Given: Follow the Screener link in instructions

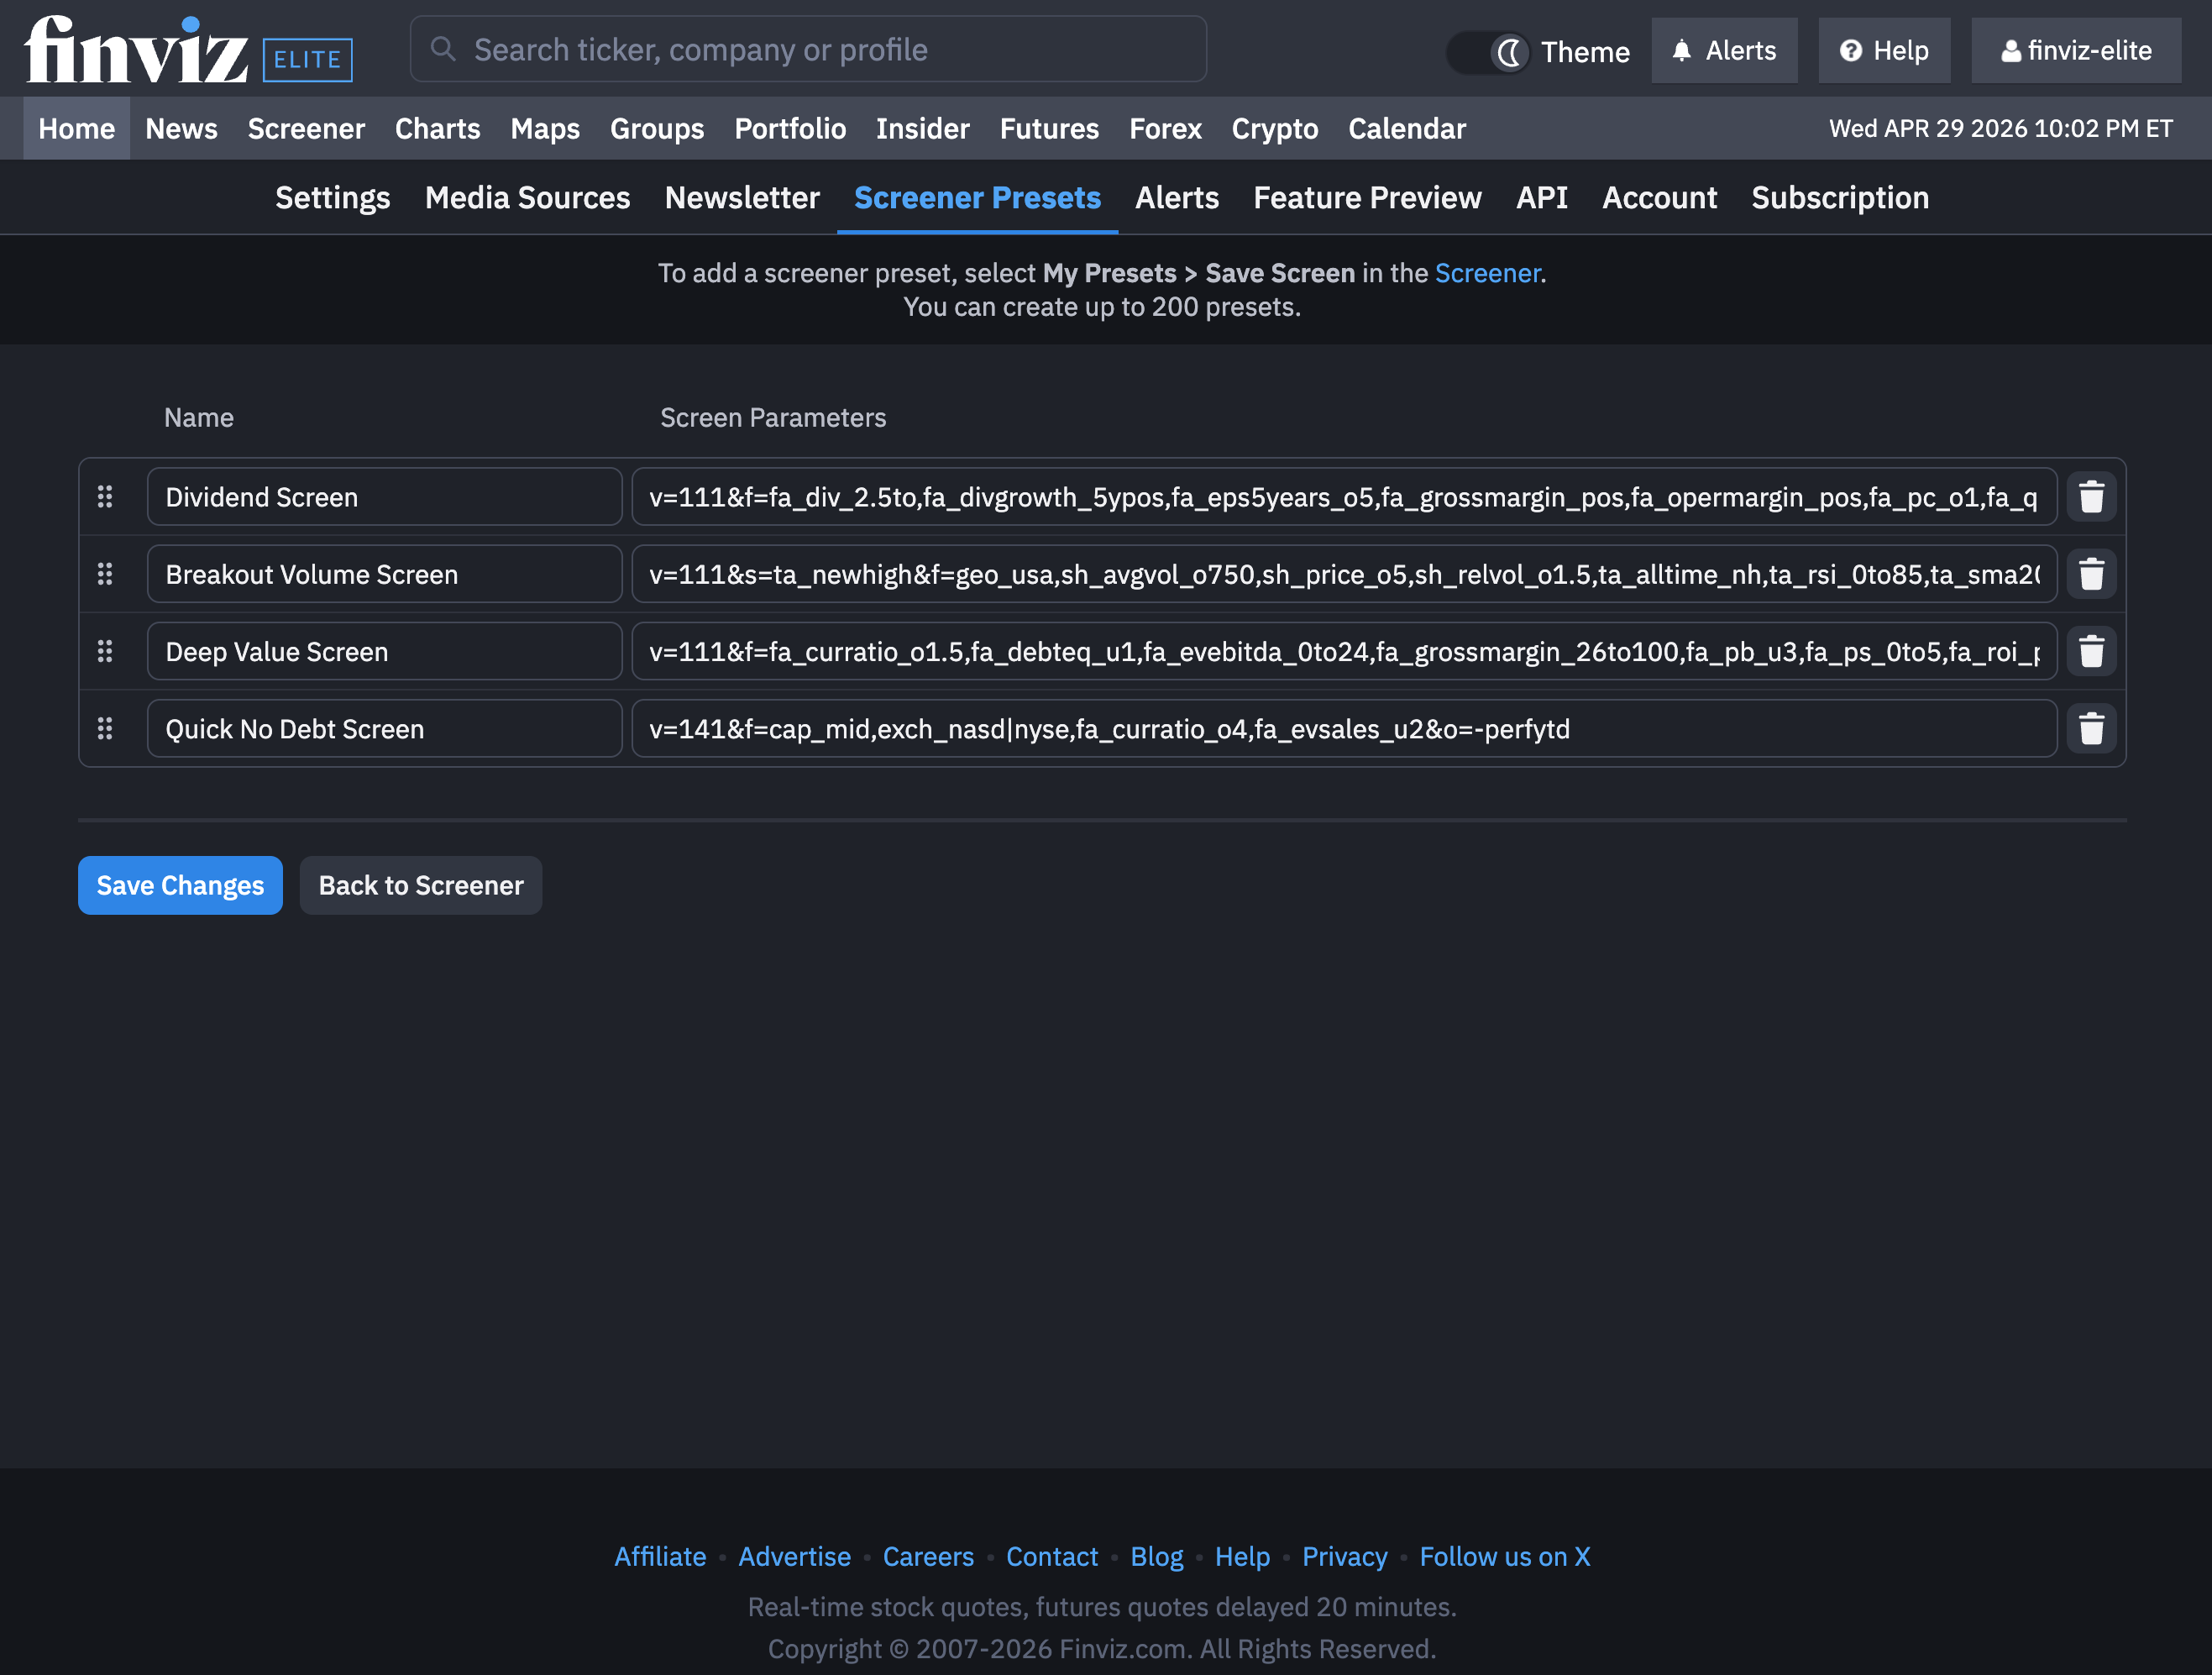Looking at the screenshot, I should pyautogui.click(x=1487, y=273).
